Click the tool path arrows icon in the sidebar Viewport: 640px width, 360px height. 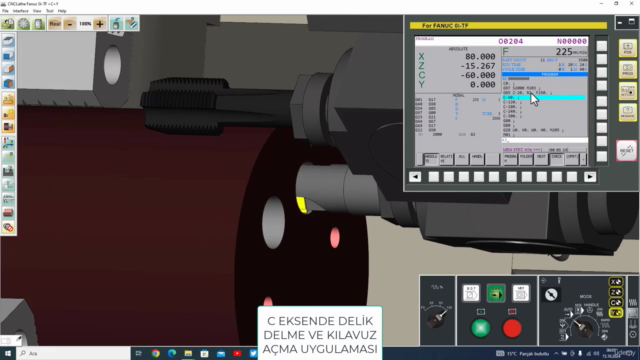pos(8,142)
